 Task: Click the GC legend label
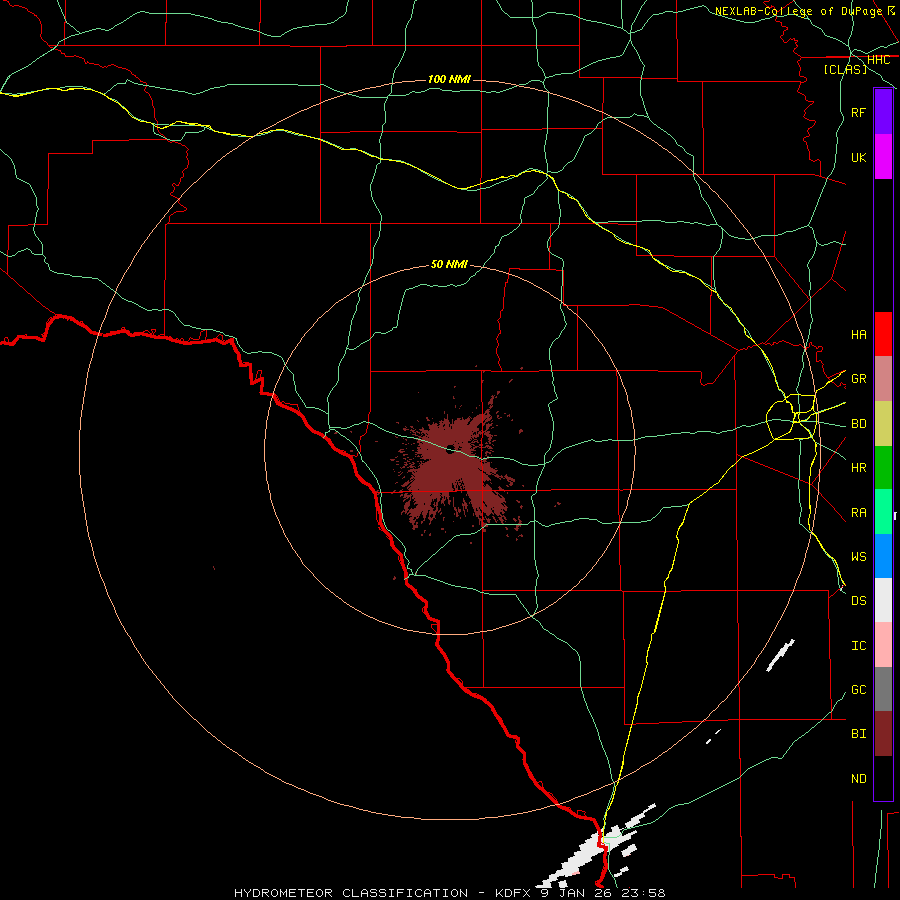point(858,689)
